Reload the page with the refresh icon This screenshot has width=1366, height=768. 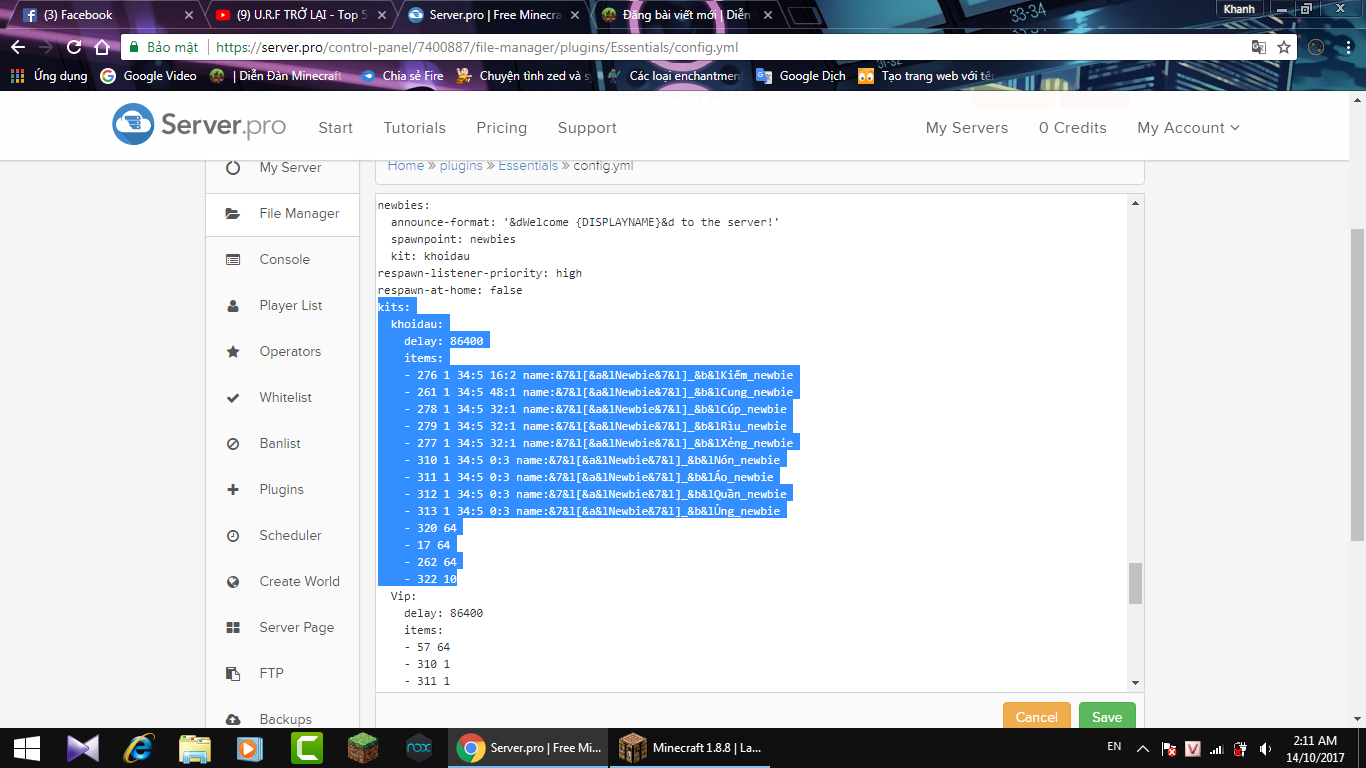pyautogui.click(x=74, y=47)
